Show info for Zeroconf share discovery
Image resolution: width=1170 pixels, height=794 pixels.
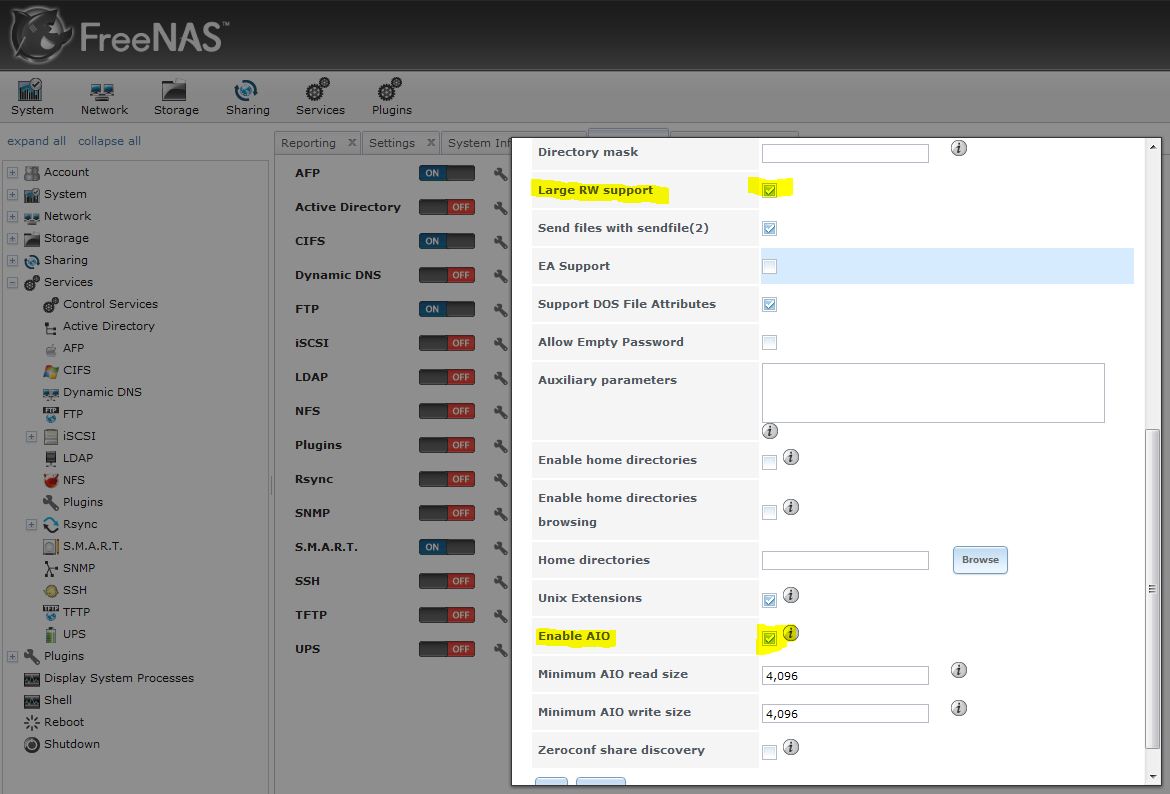pyautogui.click(x=791, y=746)
